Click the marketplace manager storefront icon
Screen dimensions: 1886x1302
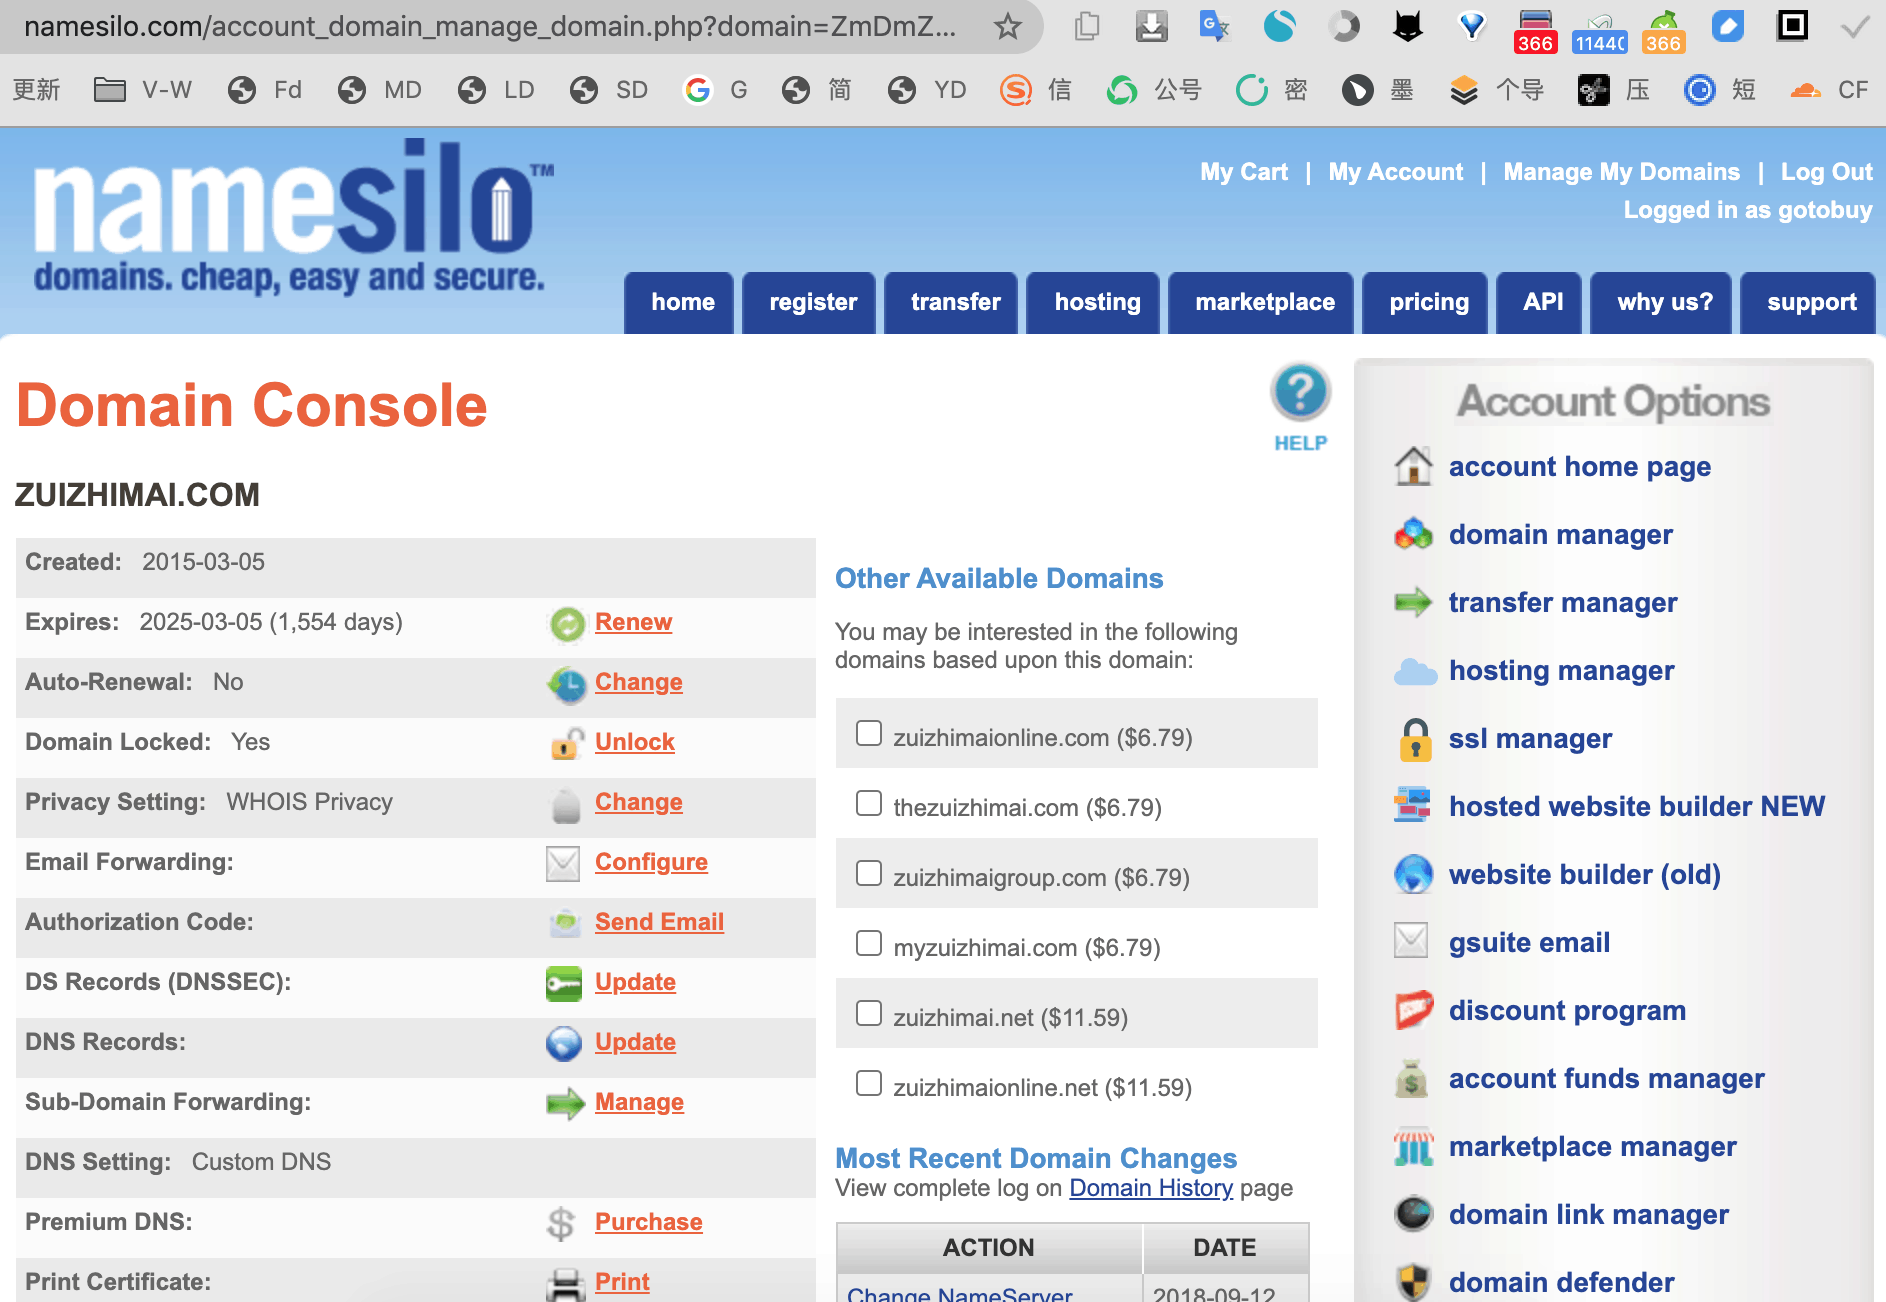click(x=1413, y=1147)
